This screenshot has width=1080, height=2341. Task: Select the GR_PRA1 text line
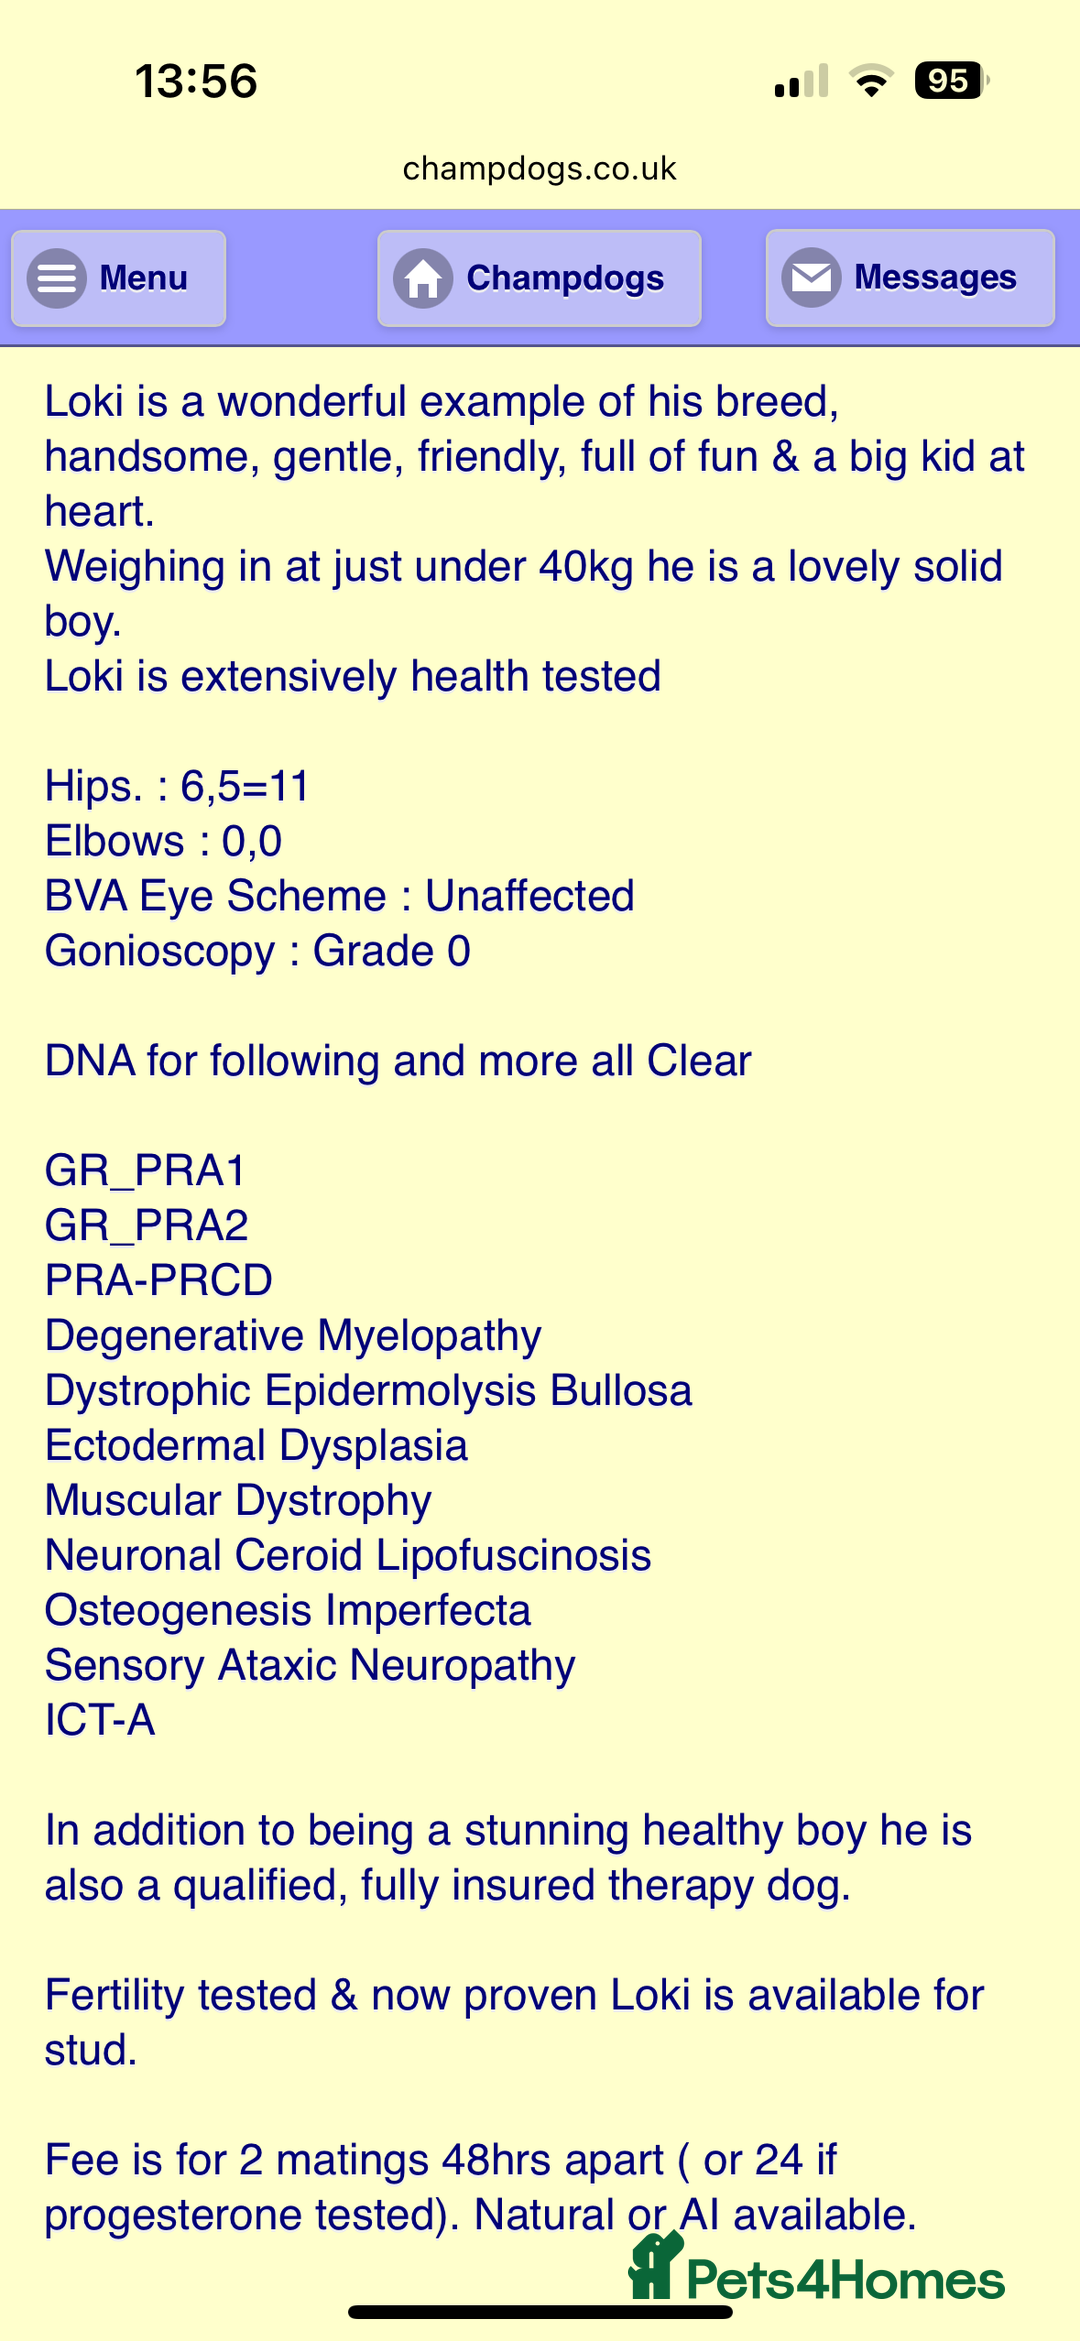pos(145,1171)
